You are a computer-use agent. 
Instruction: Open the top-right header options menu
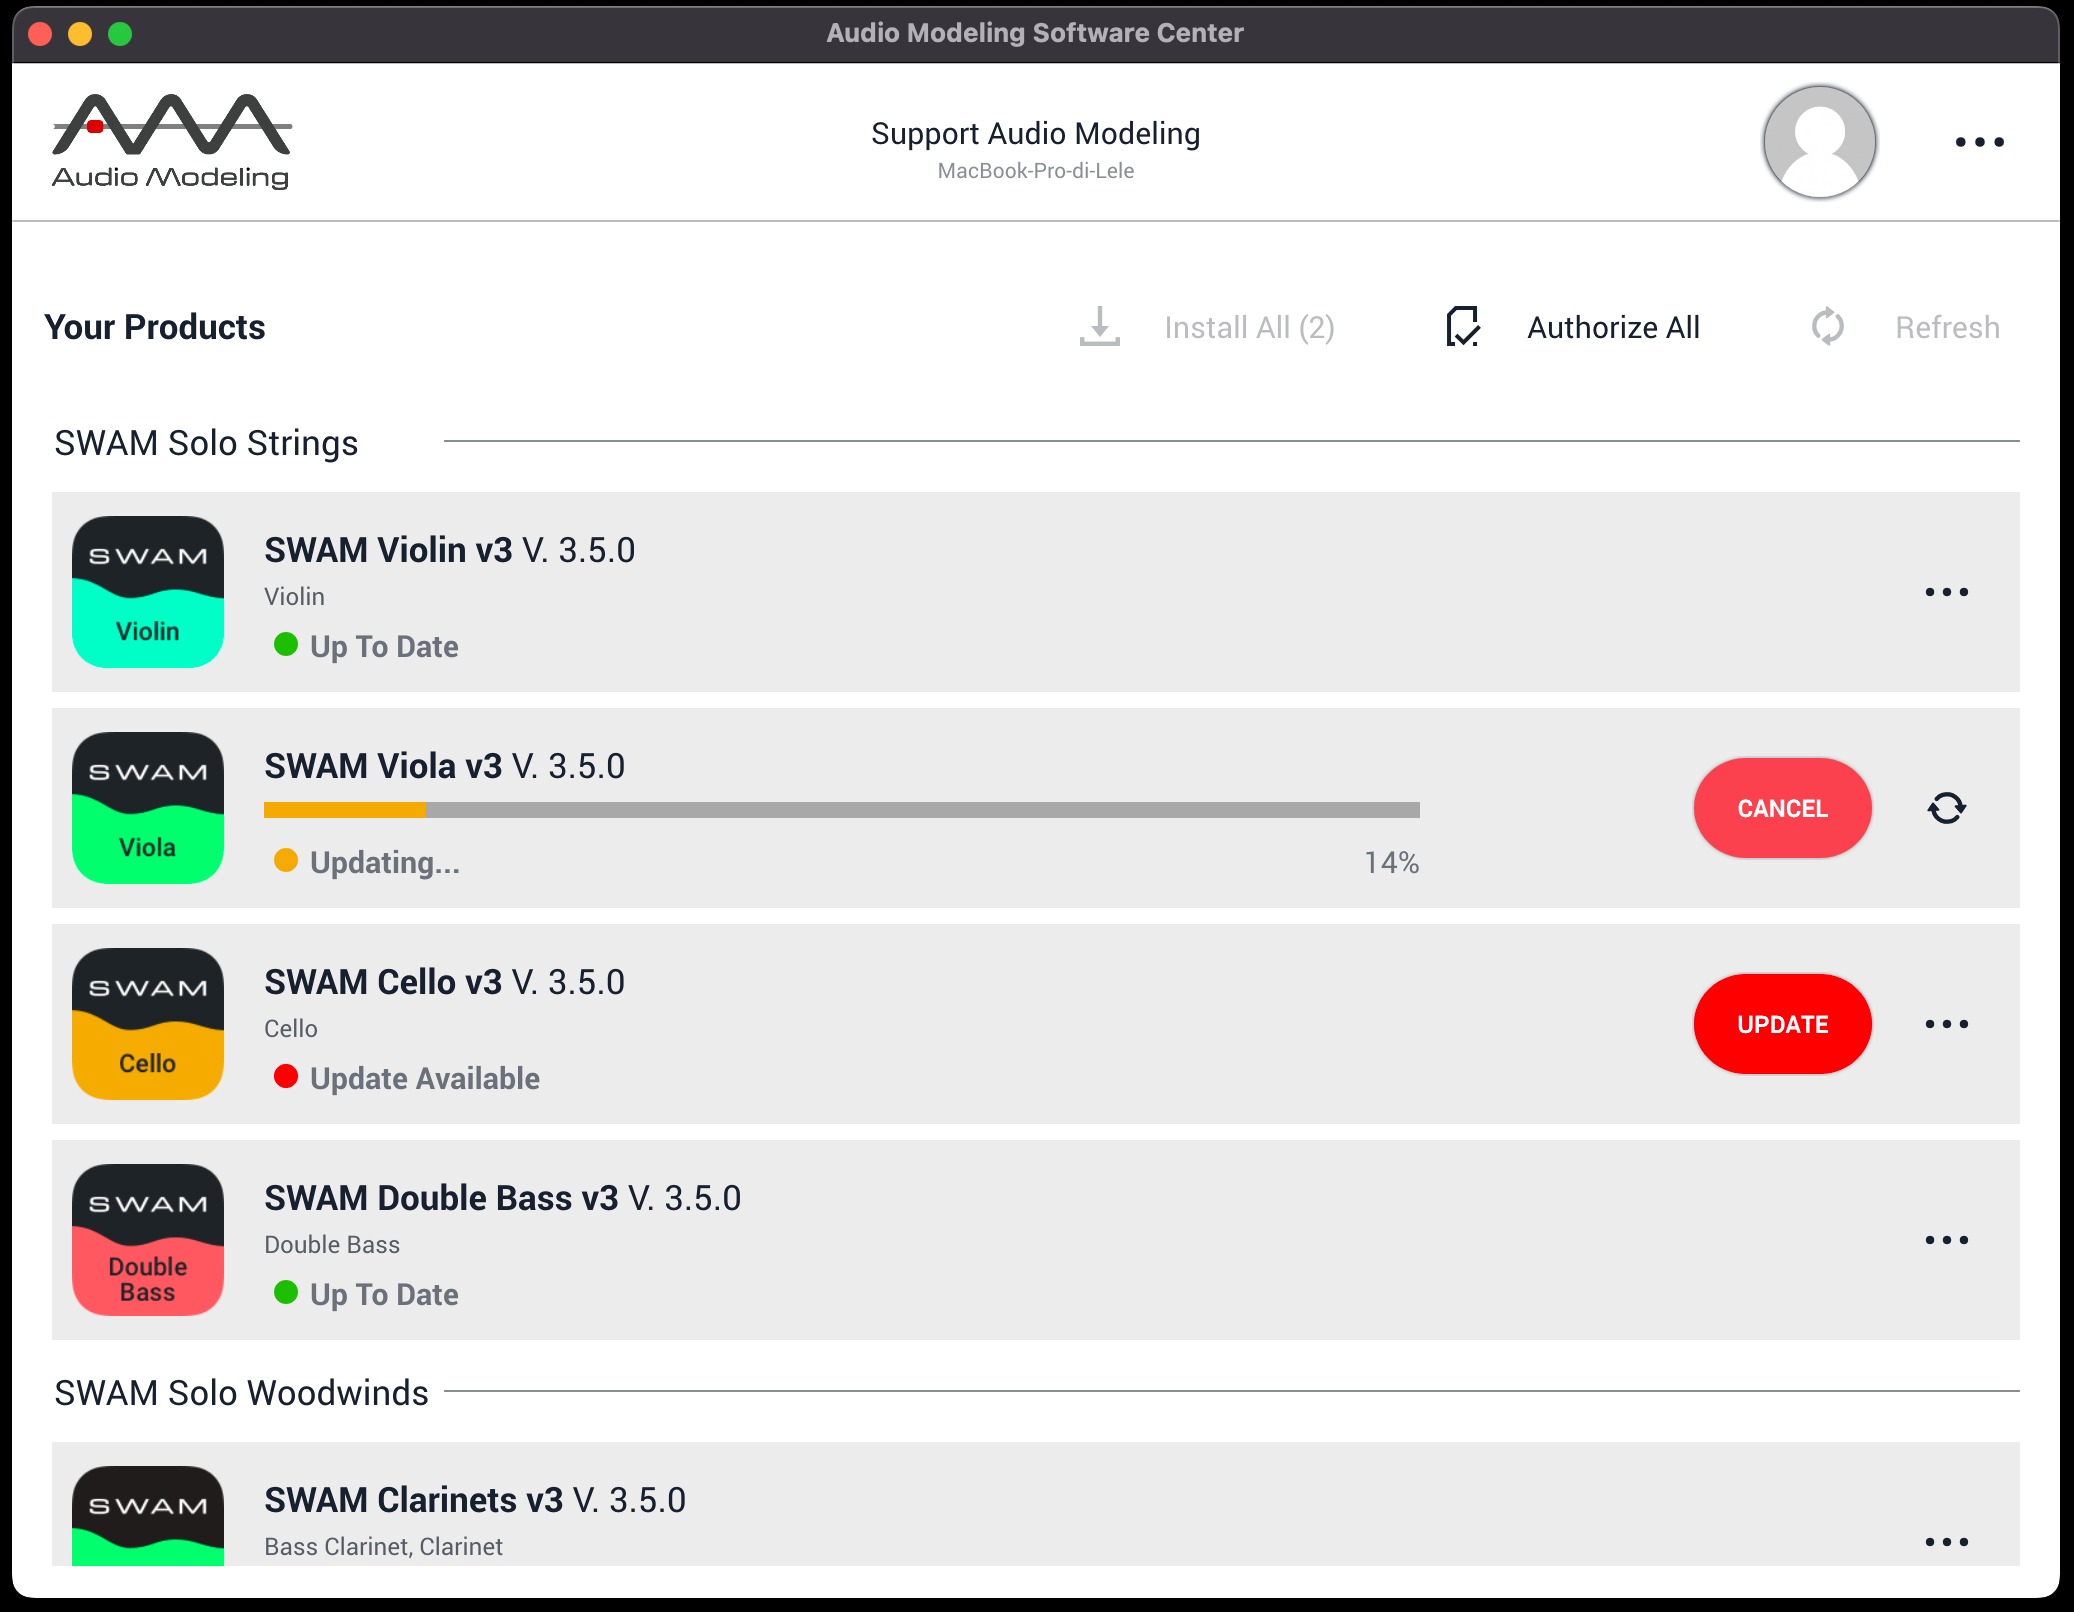(1979, 142)
